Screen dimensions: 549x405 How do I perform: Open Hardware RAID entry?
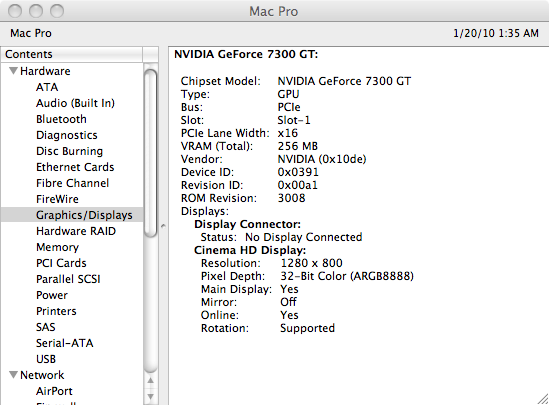coord(76,231)
